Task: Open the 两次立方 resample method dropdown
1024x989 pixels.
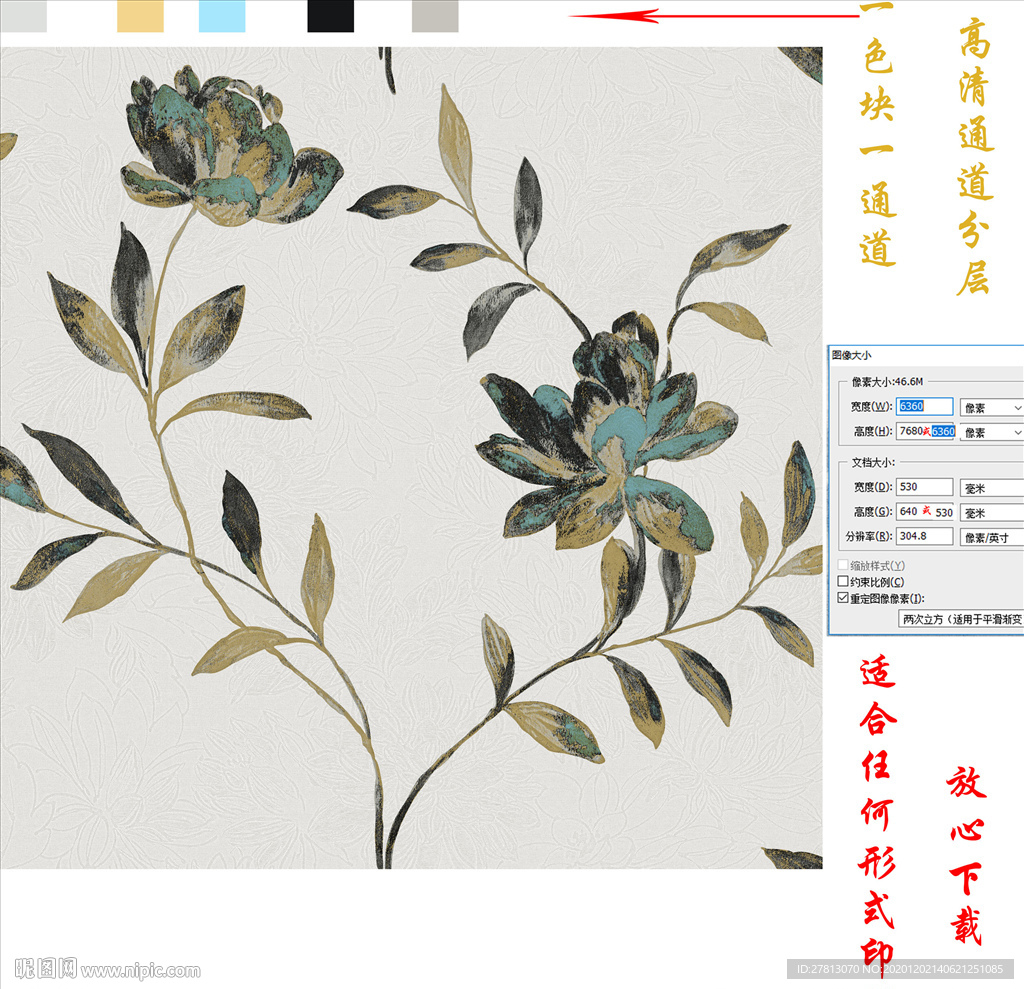Action: point(961,619)
